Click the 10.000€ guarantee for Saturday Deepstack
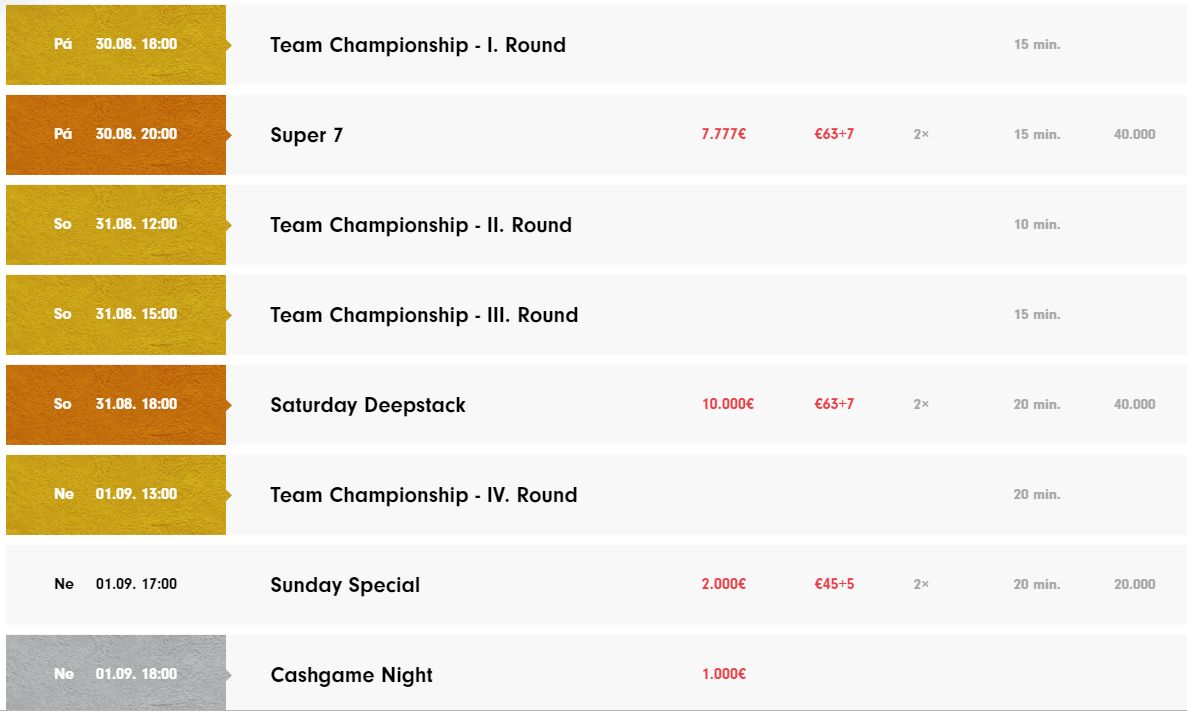This screenshot has width=1187, height=713. tap(727, 404)
